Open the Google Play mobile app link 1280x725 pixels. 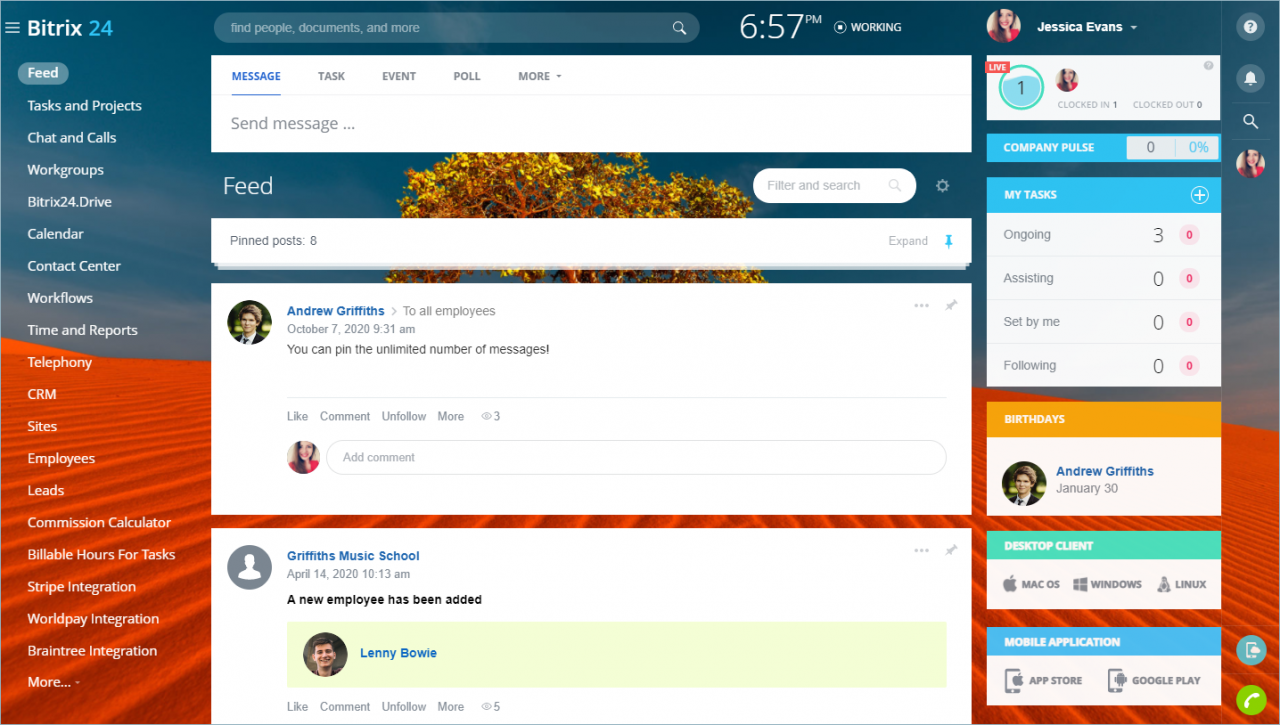click(1154, 680)
